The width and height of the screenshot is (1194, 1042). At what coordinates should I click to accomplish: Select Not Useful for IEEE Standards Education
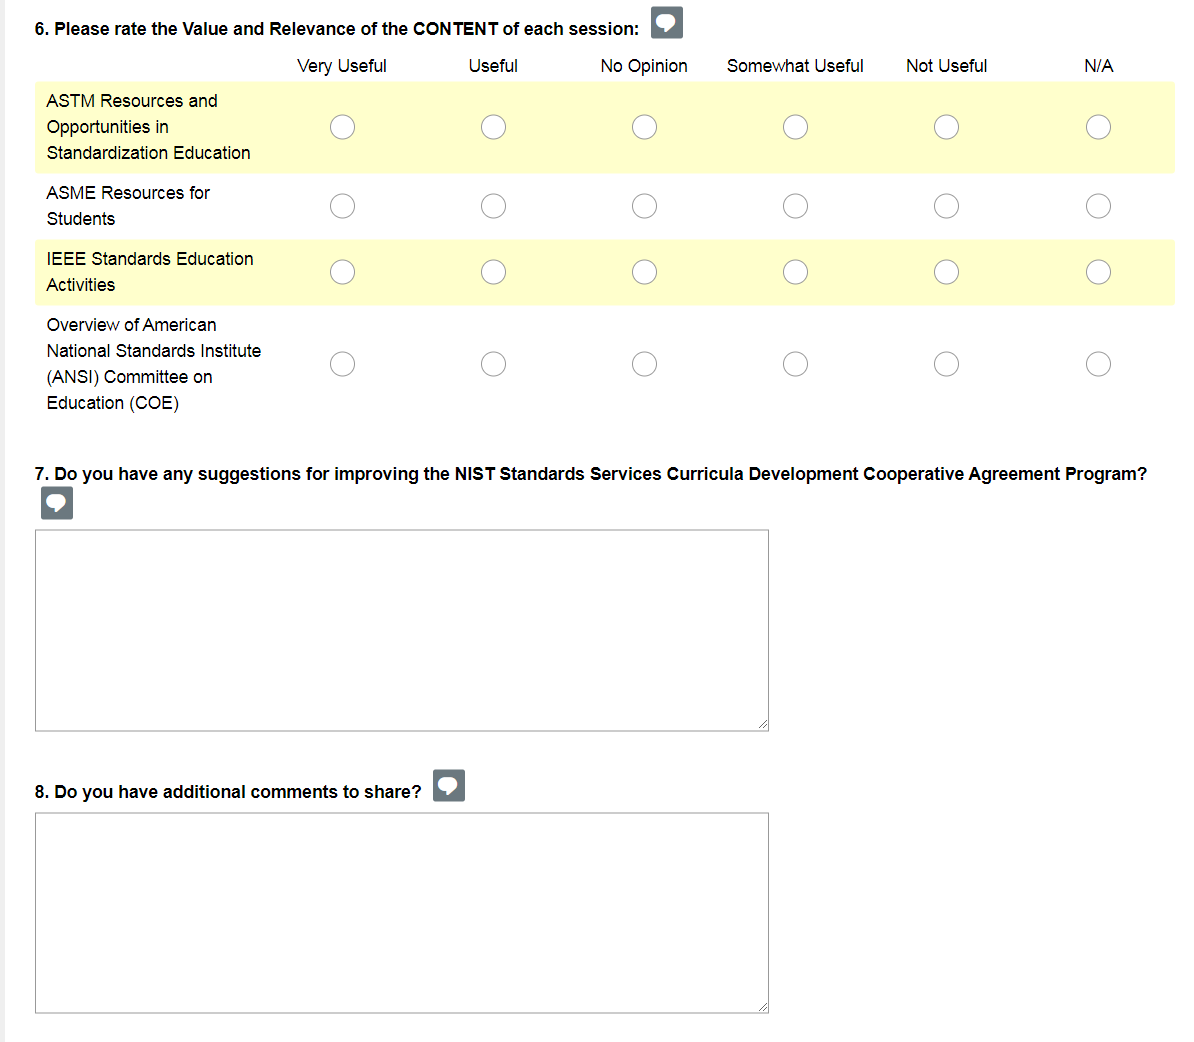[x=946, y=272]
